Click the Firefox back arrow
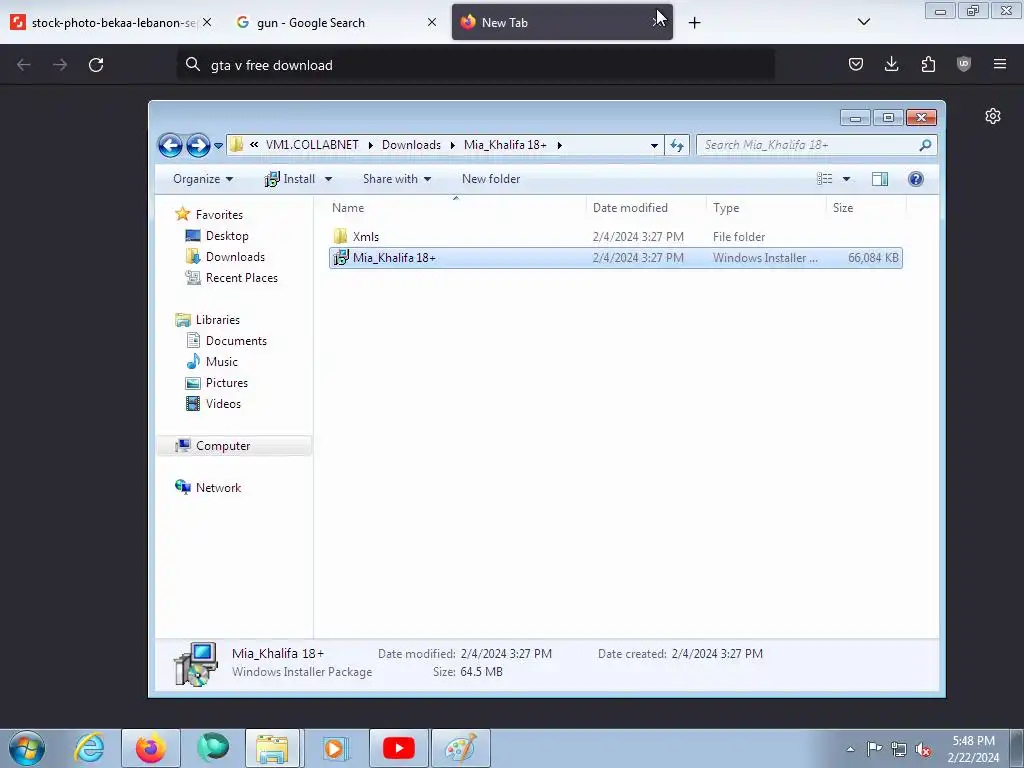Screen dimensions: 1024x768 point(24,65)
